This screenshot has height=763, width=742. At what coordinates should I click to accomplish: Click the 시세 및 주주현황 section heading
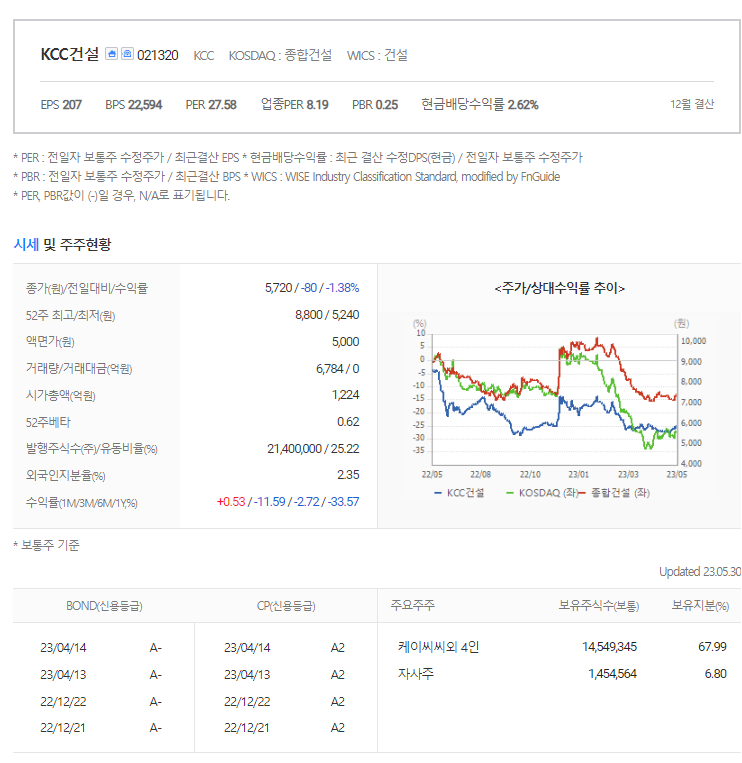(x=62, y=244)
